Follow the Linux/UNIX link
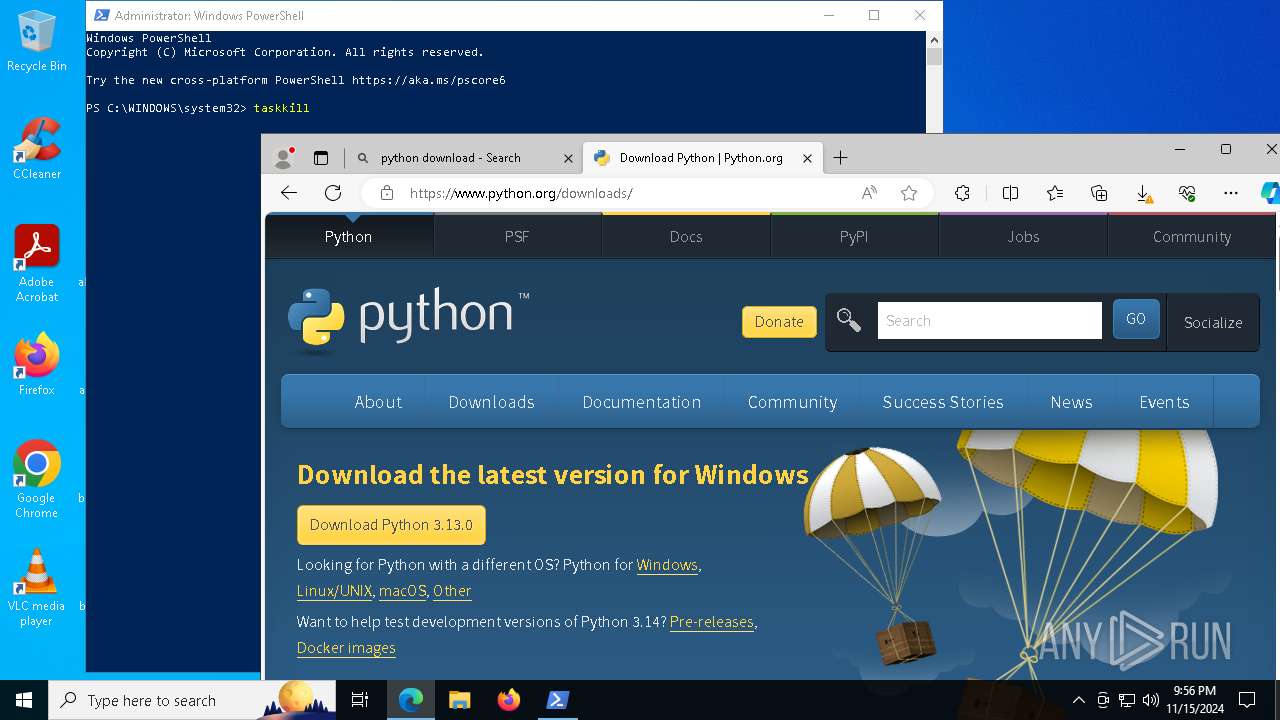The height and width of the screenshot is (720, 1280). click(334, 591)
